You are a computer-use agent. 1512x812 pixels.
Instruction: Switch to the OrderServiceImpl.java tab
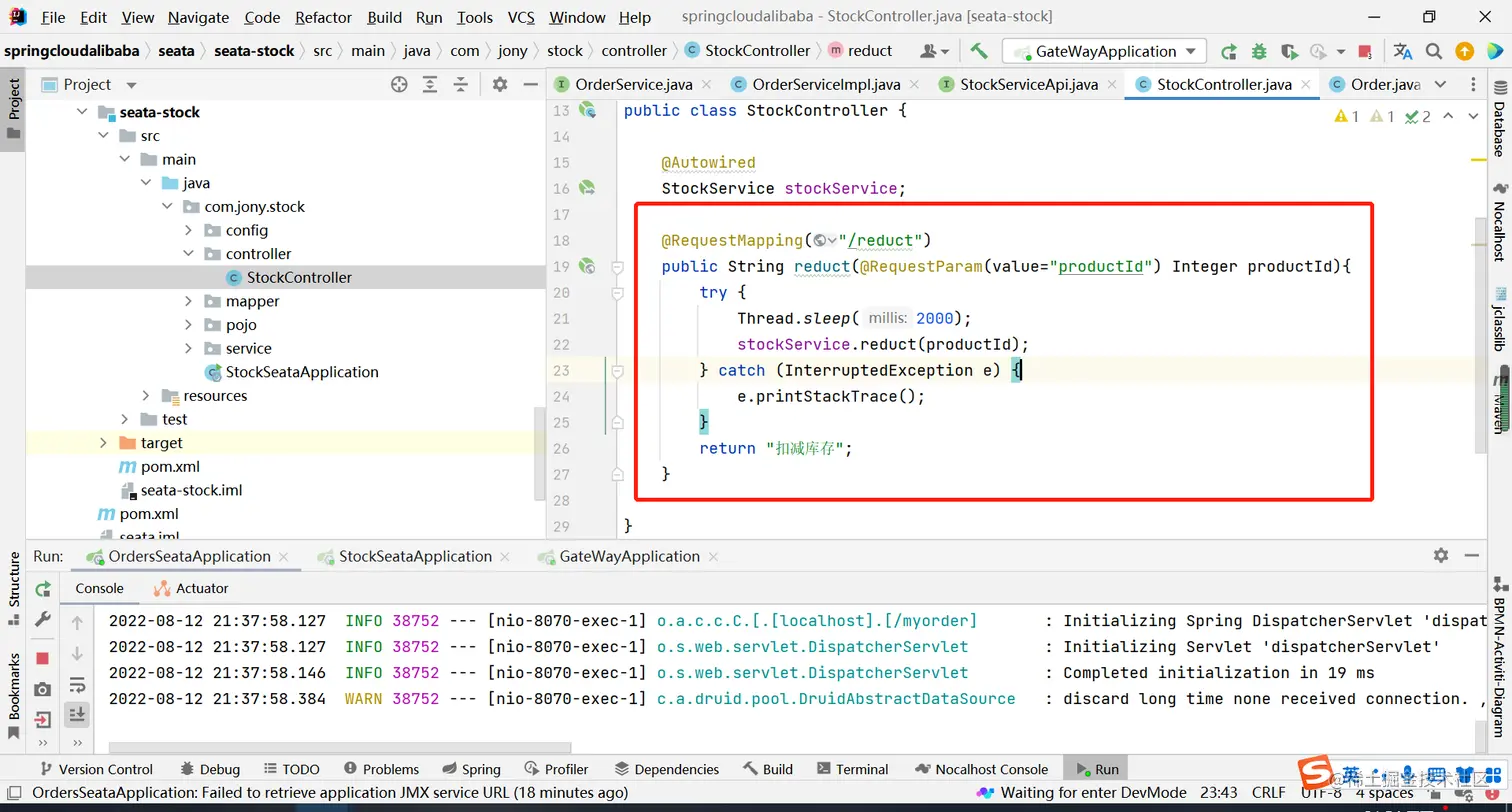(825, 85)
